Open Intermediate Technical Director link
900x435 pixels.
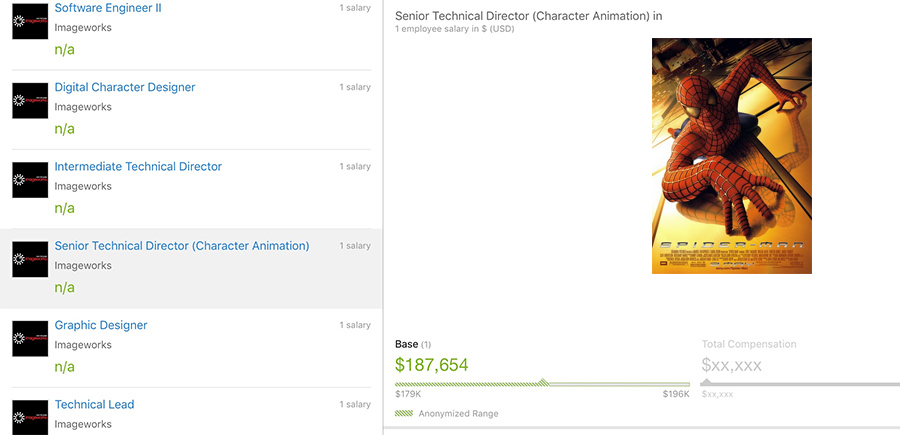(138, 166)
